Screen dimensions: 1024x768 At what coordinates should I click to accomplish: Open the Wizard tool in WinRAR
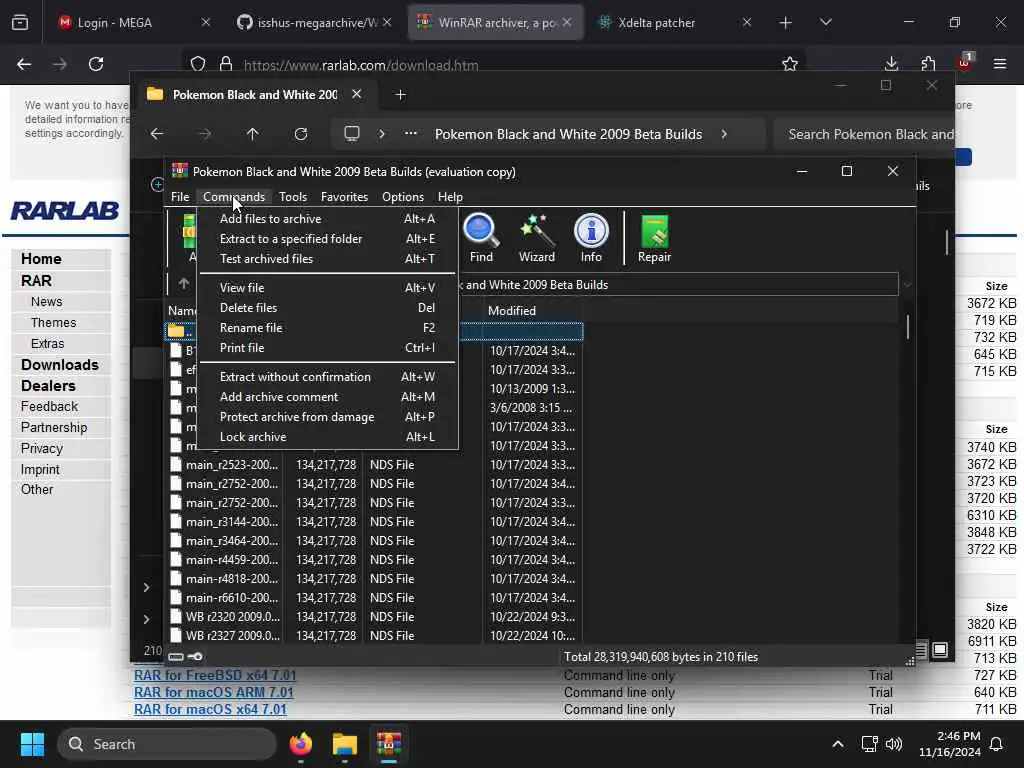tap(537, 238)
